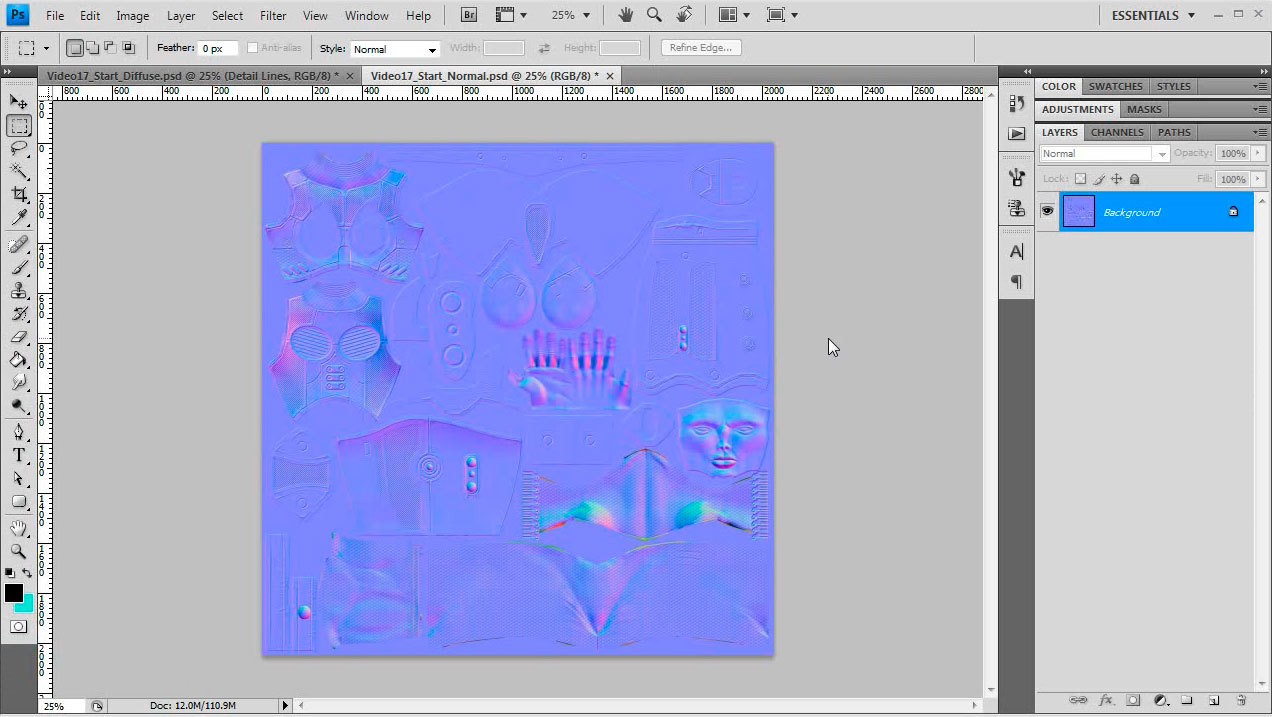Select the Crop tool
Viewport: 1272px width, 717px height.
click(18, 194)
